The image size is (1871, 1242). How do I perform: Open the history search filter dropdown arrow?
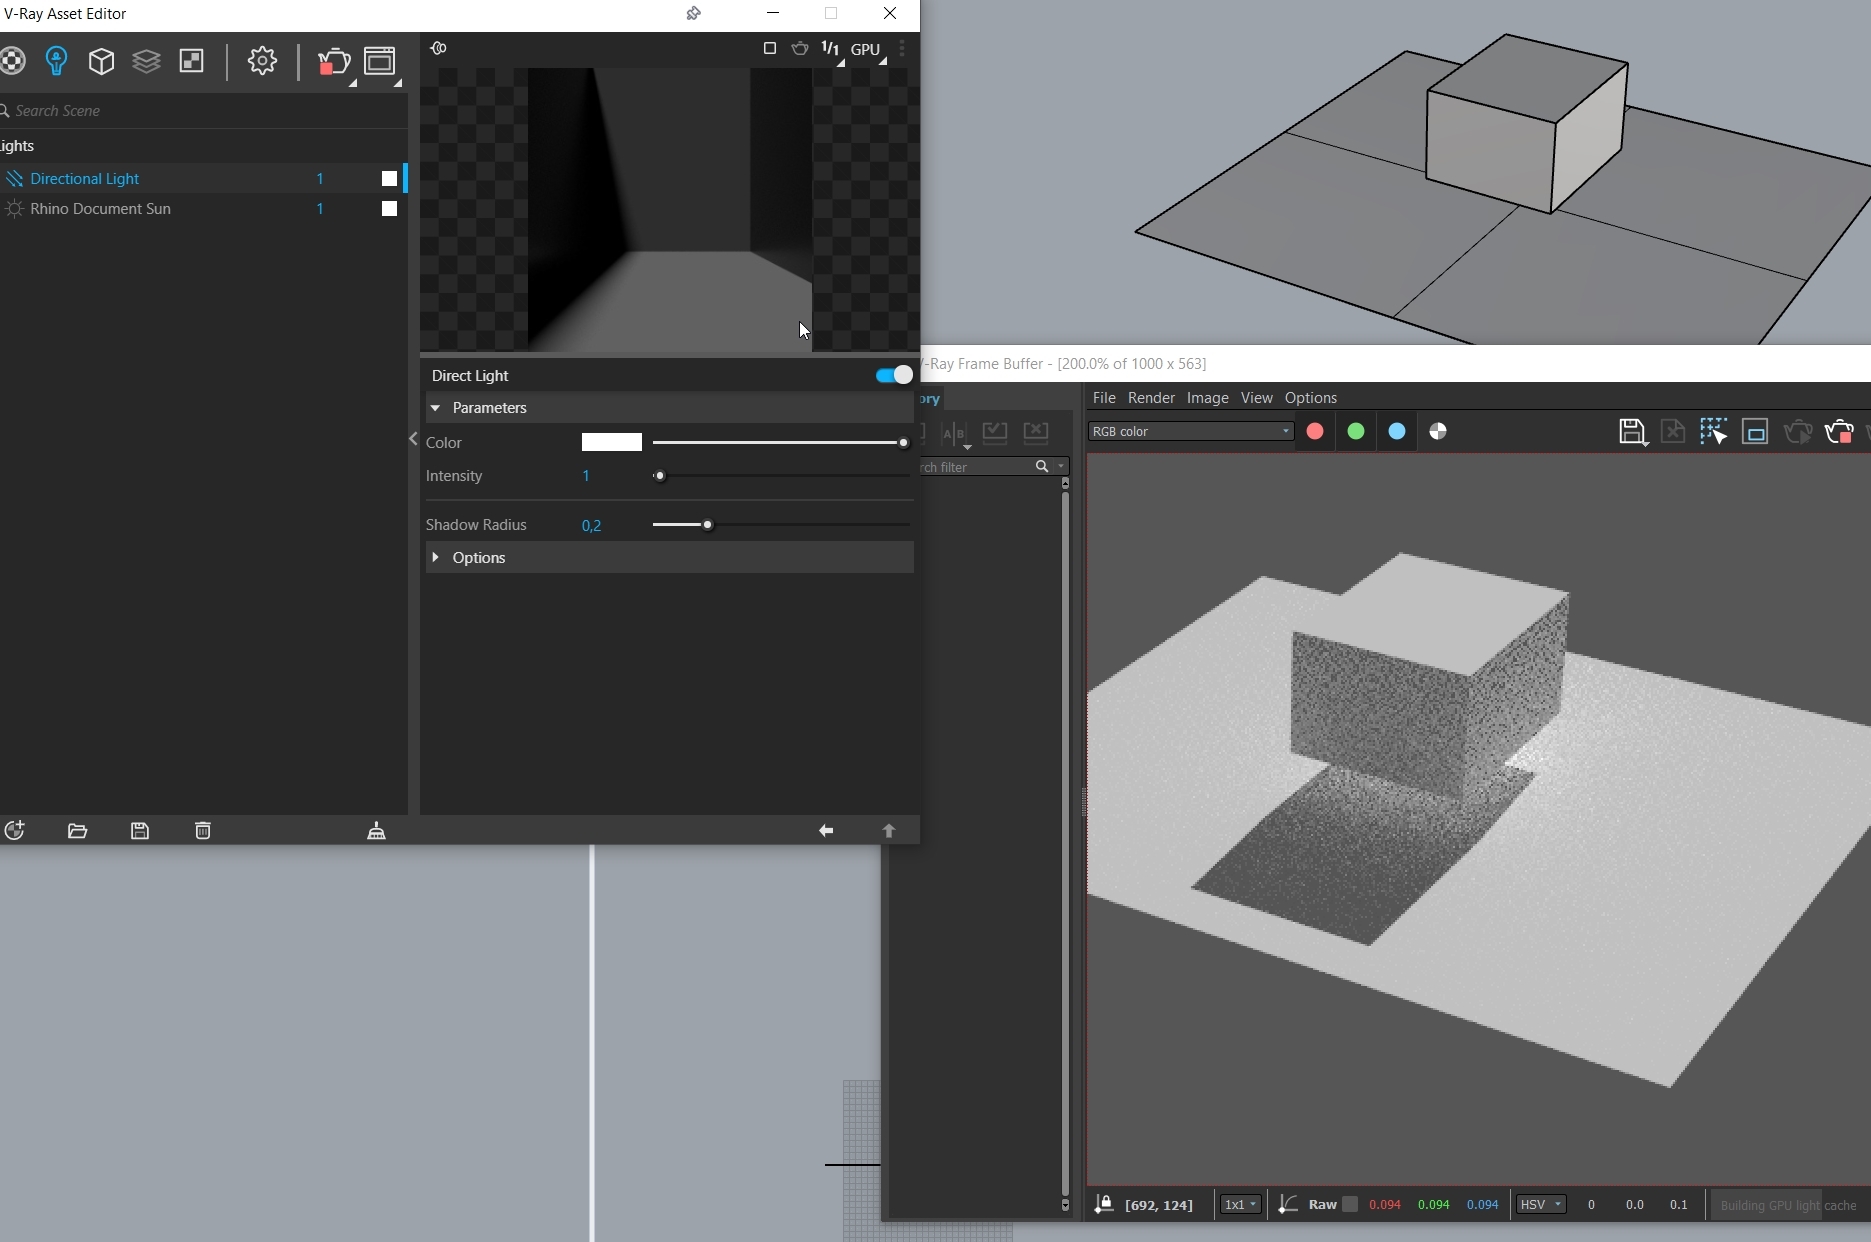point(1061,467)
